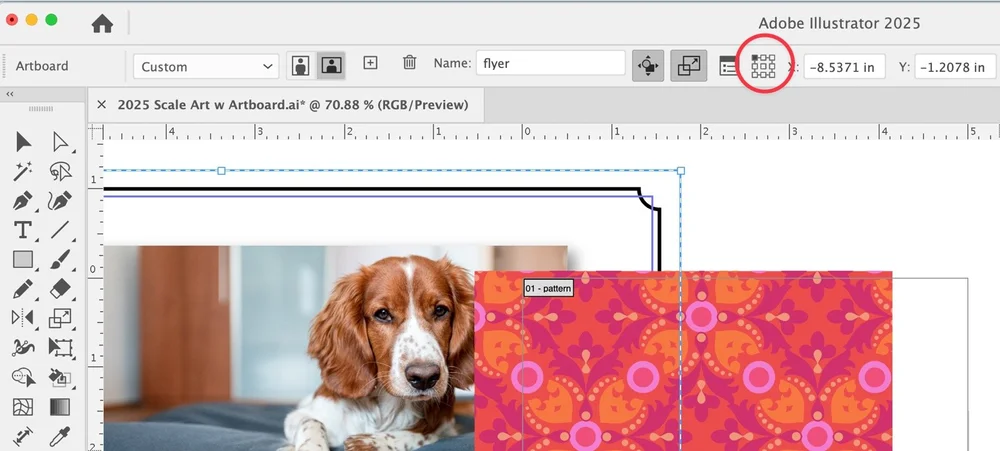Select the Magic Wand tool
This screenshot has height=451, width=1000.
(23, 171)
